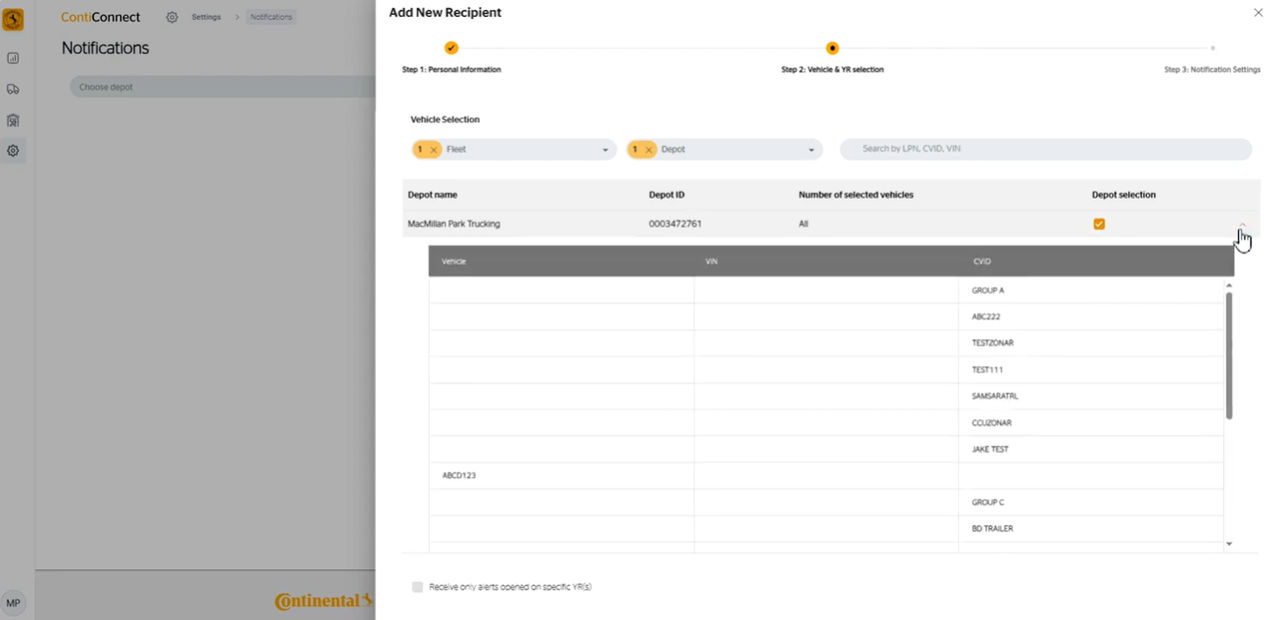The width and height of the screenshot is (1280, 620).
Task: Select the TEST111 vehicle row
Action: (827, 370)
